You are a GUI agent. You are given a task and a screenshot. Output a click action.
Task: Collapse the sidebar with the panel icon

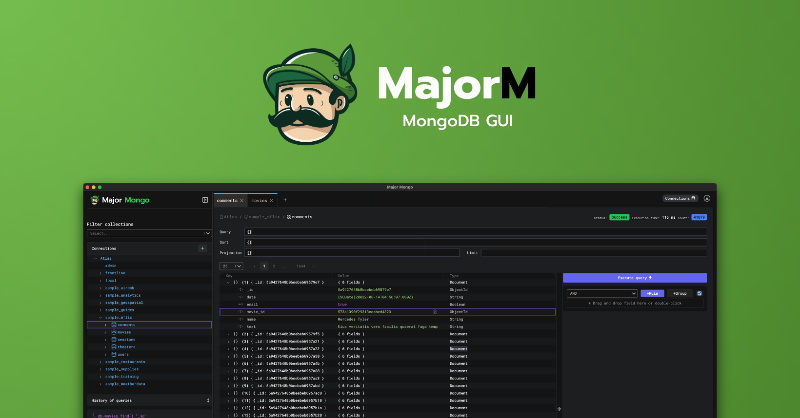tap(205, 200)
